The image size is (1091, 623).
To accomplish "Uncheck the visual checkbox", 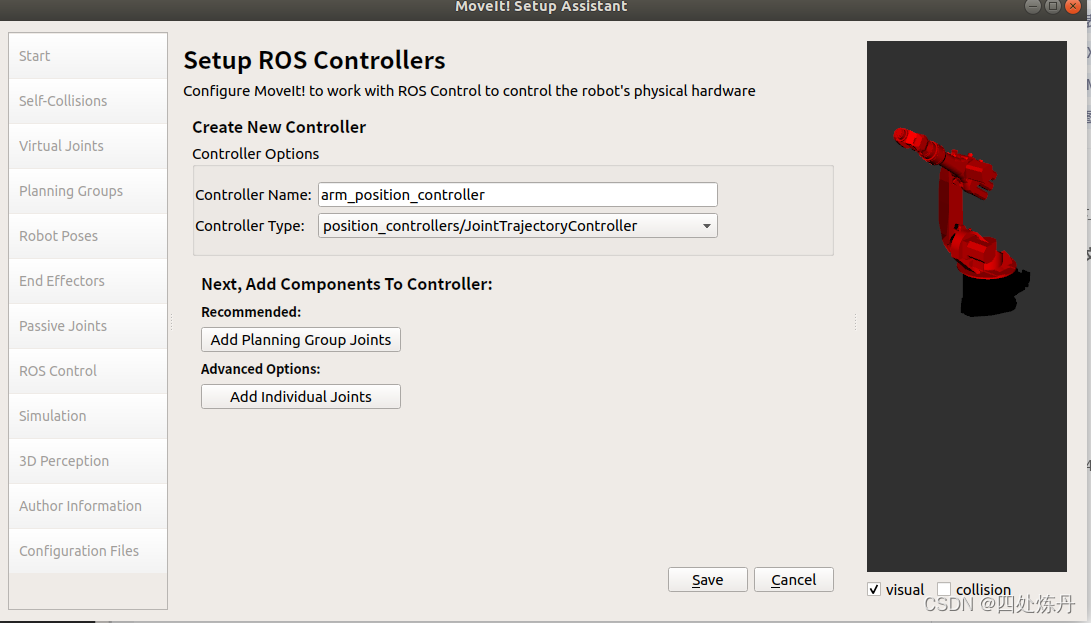I will [x=875, y=590].
